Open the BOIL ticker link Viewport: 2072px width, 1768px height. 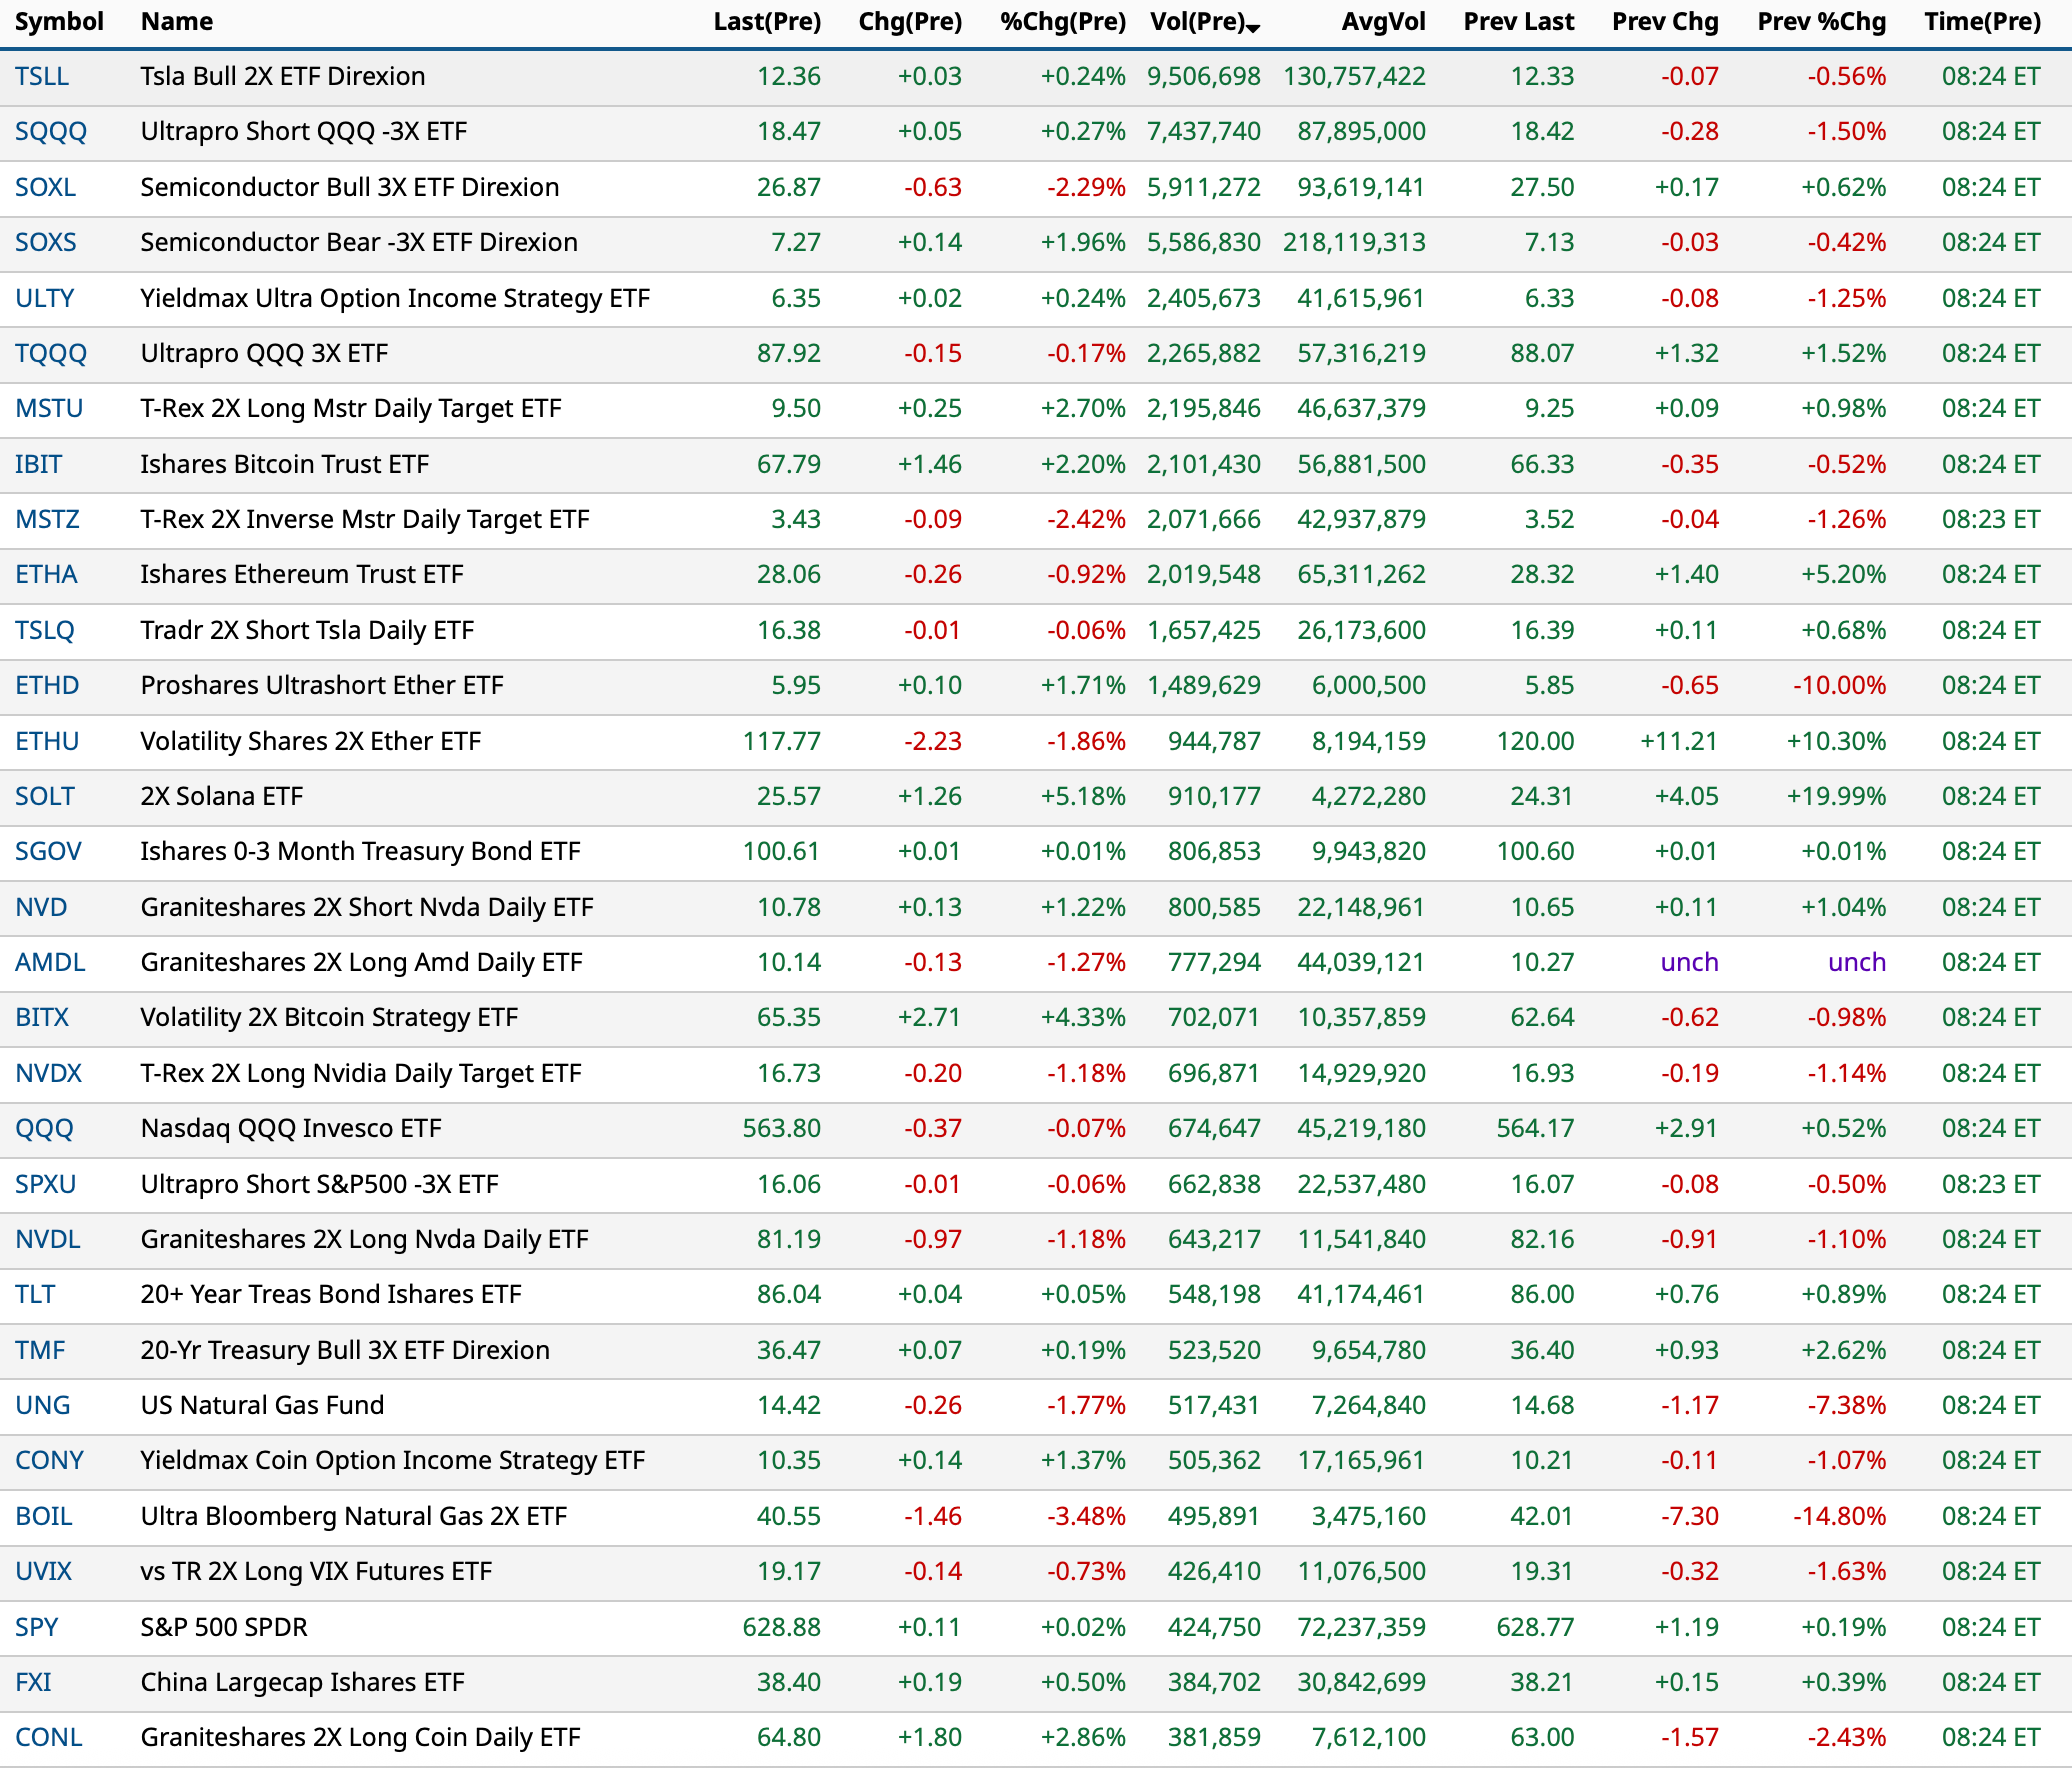click(44, 1517)
